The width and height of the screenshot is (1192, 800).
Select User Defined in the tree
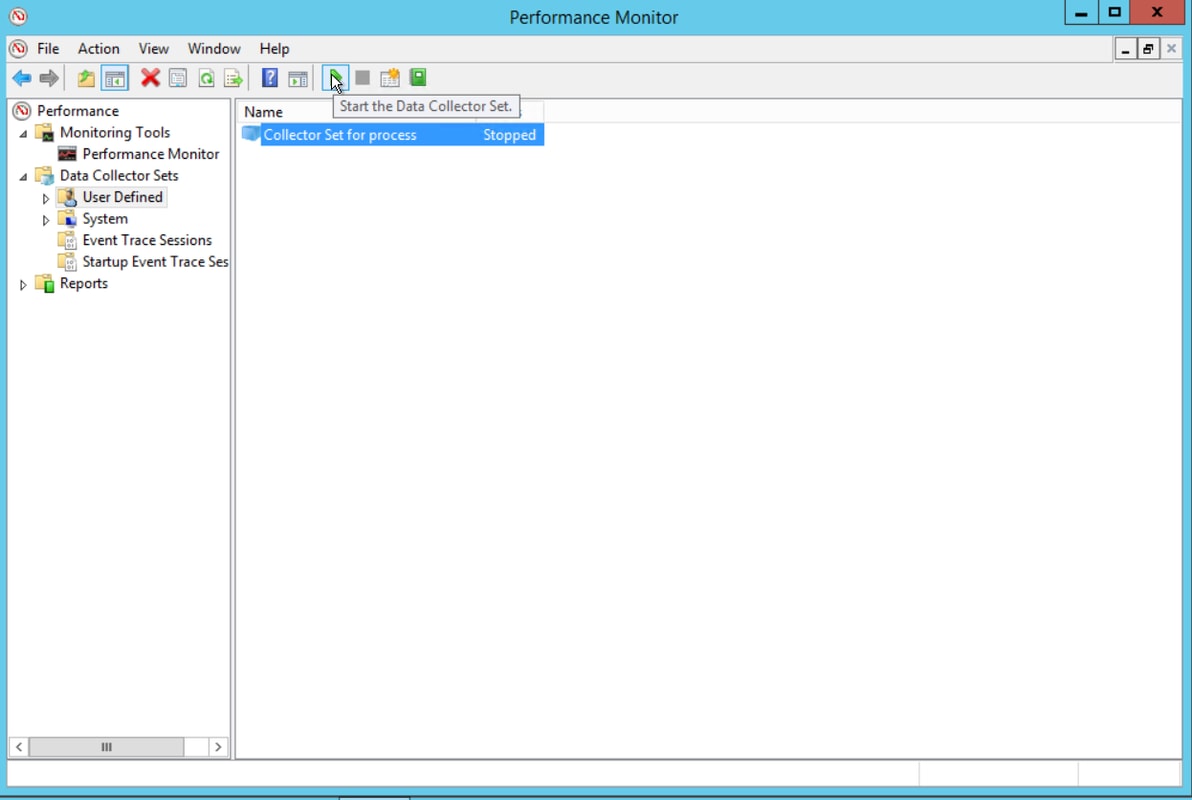[x=122, y=197]
